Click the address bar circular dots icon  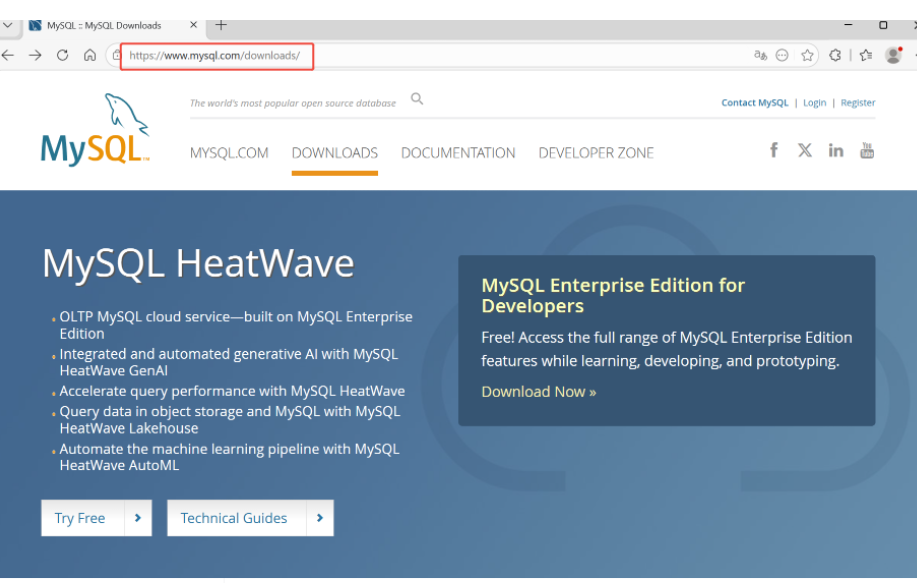coord(782,56)
